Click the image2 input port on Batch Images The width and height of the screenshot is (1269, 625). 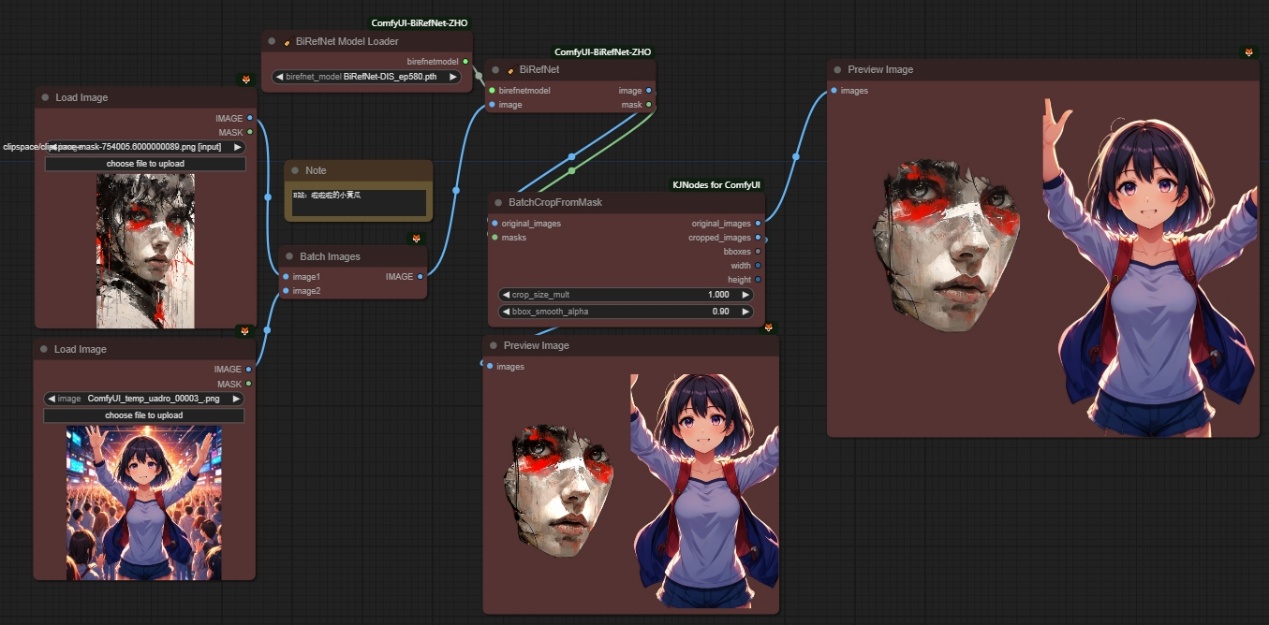(286, 291)
